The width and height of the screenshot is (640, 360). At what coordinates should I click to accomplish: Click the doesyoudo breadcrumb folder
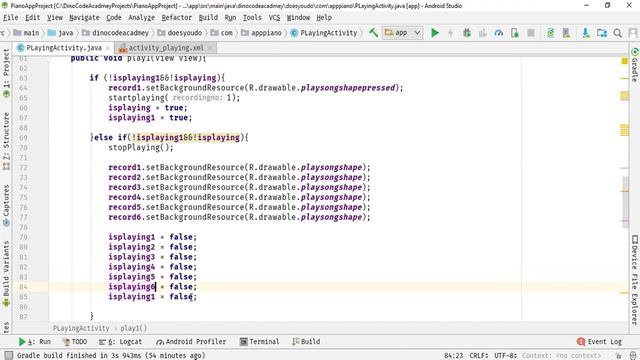(x=180, y=33)
